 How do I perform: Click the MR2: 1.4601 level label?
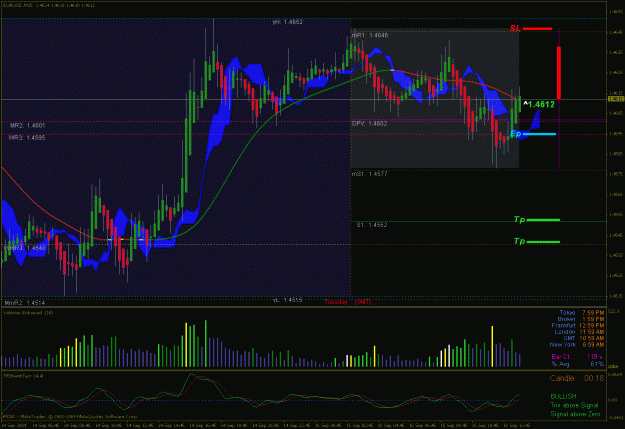[28, 125]
